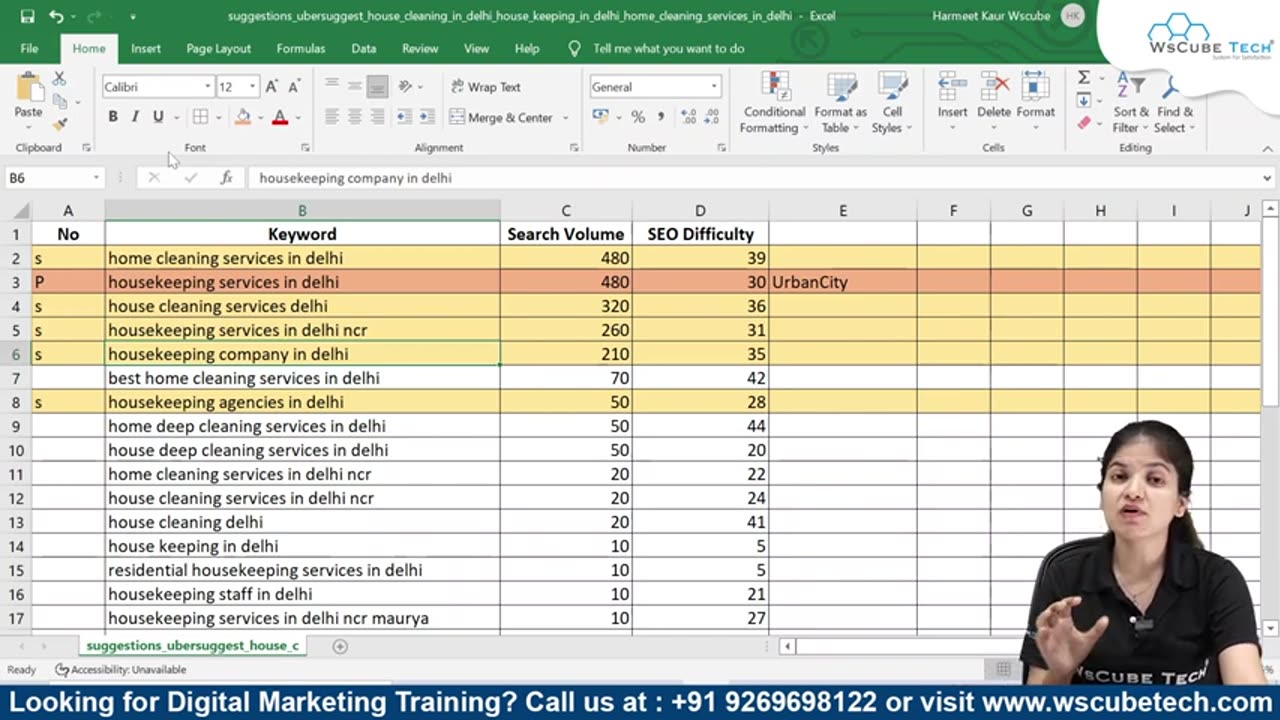The width and height of the screenshot is (1280, 720).
Task: Activate the Format Painter brush
Action: [x=60, y=124]
